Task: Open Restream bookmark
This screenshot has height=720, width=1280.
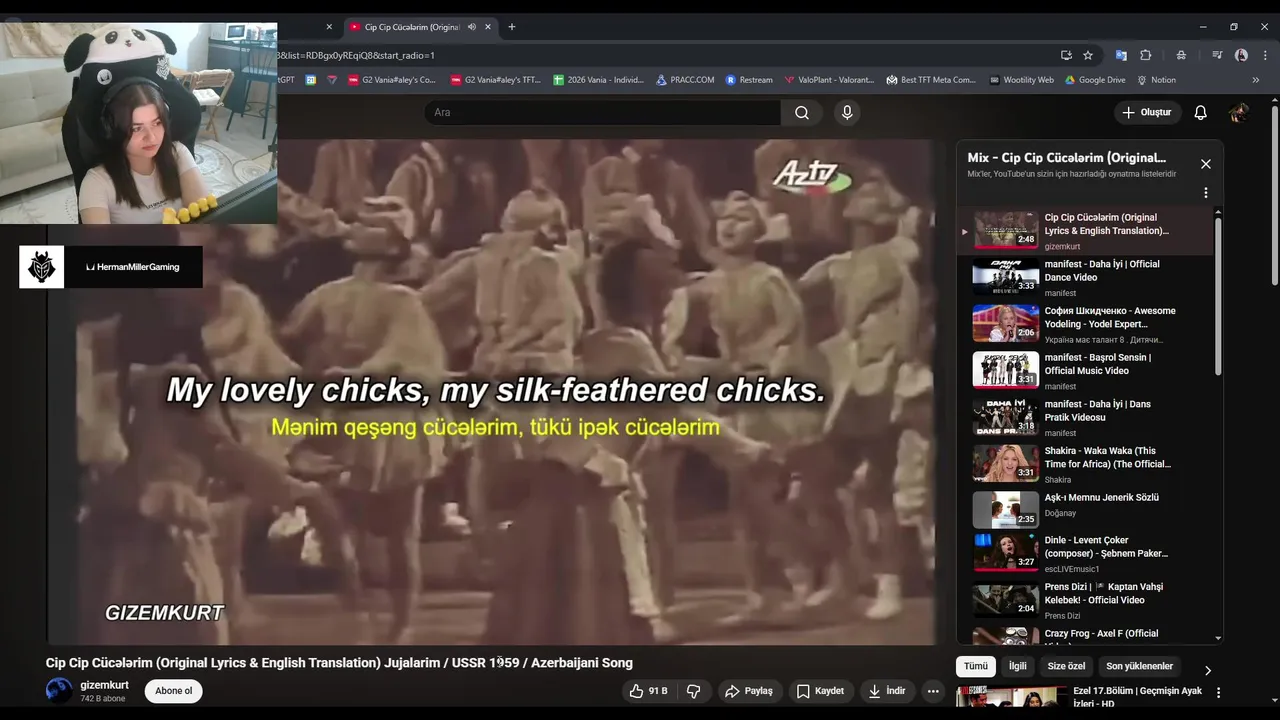Action: (749, 80)
